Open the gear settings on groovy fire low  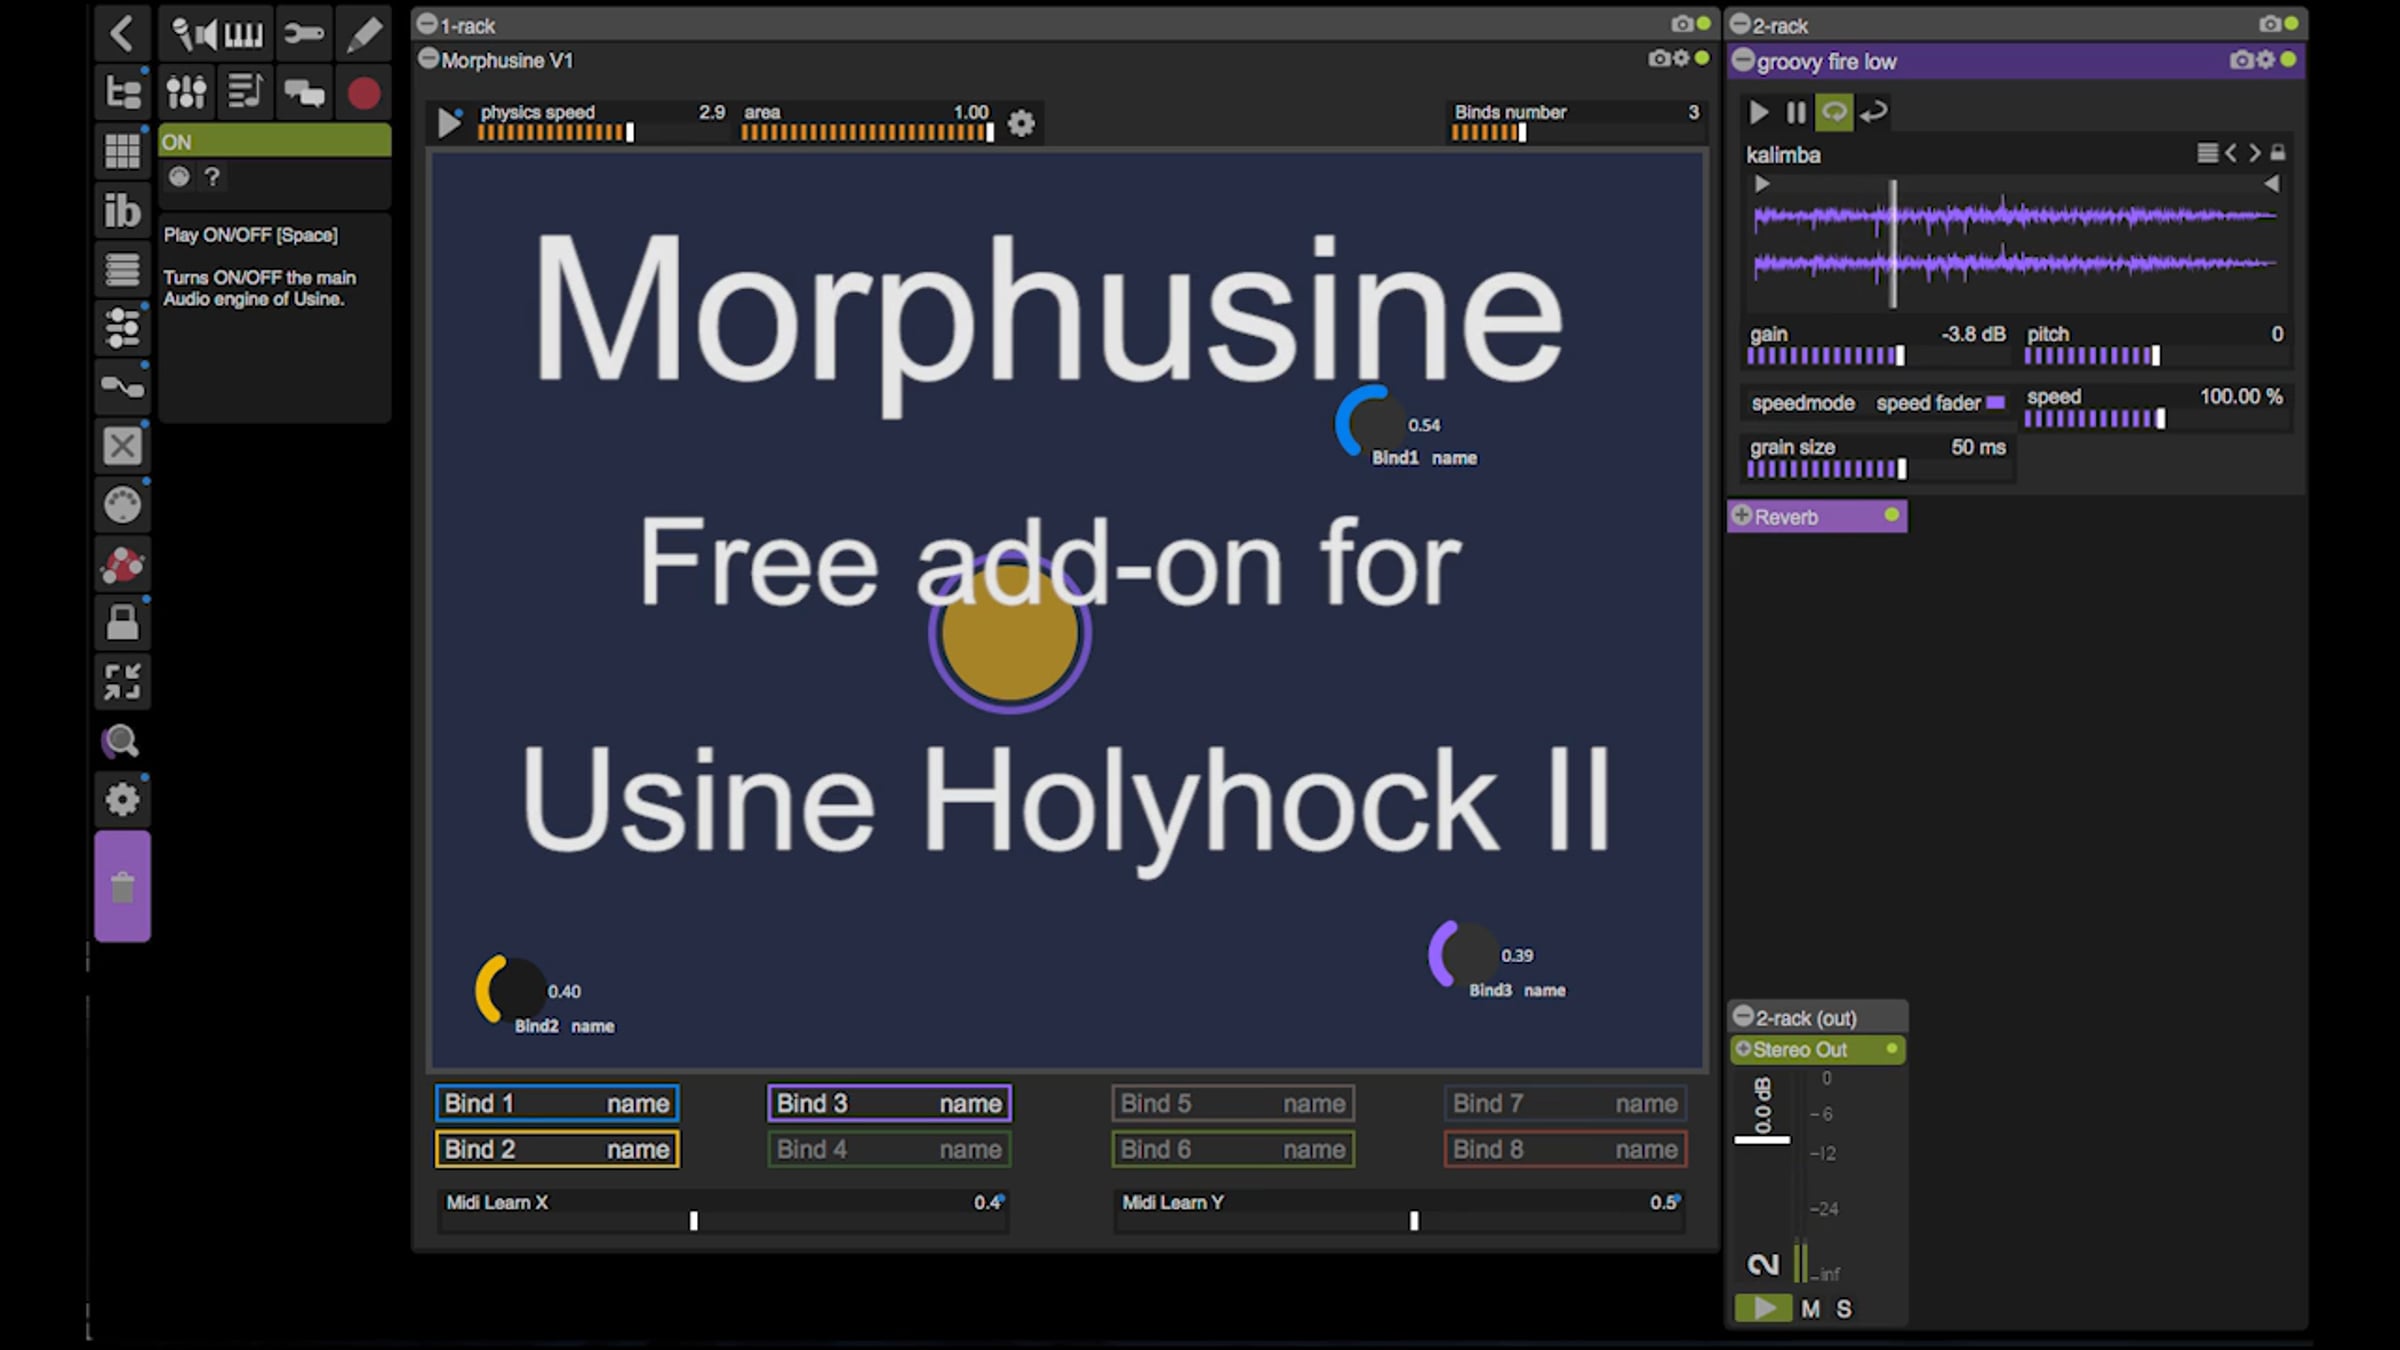click(x=2265, y=60)
